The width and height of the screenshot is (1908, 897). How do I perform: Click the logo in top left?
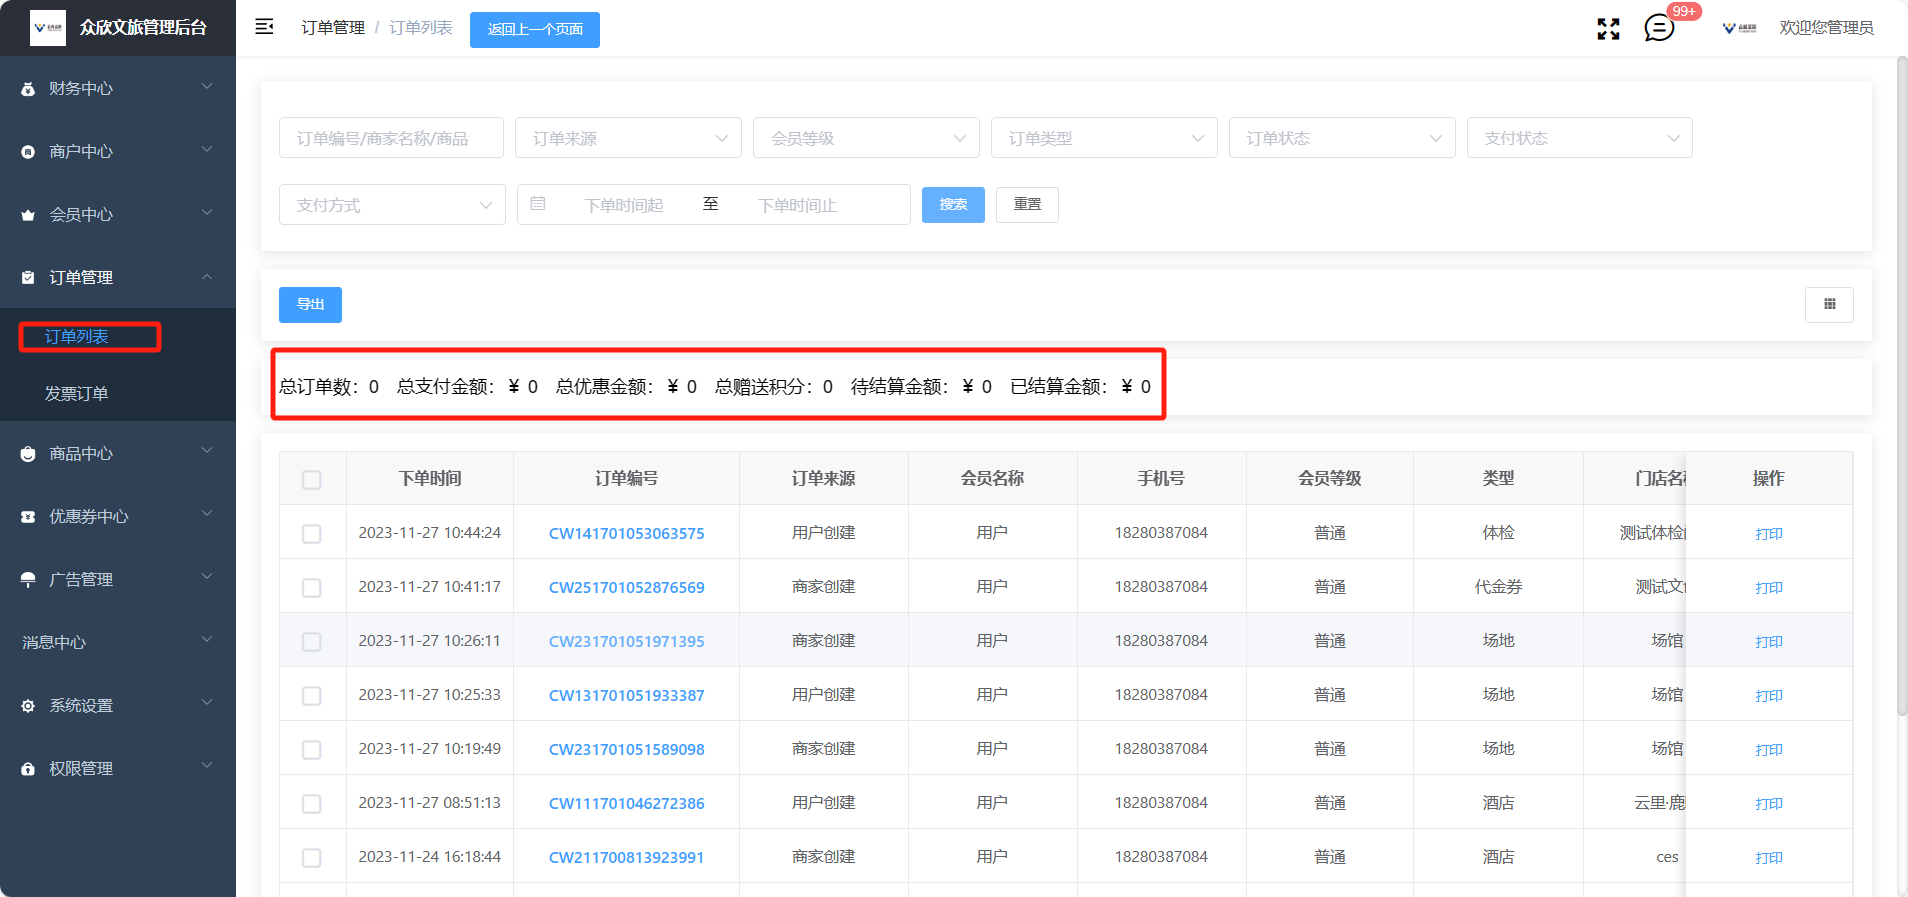(48, 27)
